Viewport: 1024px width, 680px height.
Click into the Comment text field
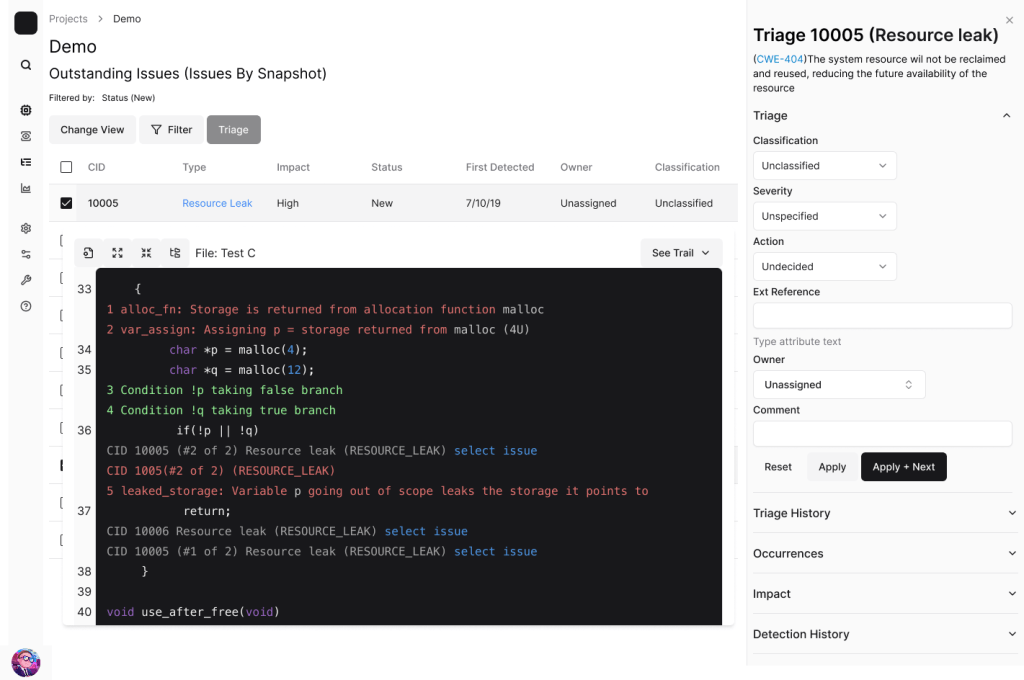coord(882,433)
